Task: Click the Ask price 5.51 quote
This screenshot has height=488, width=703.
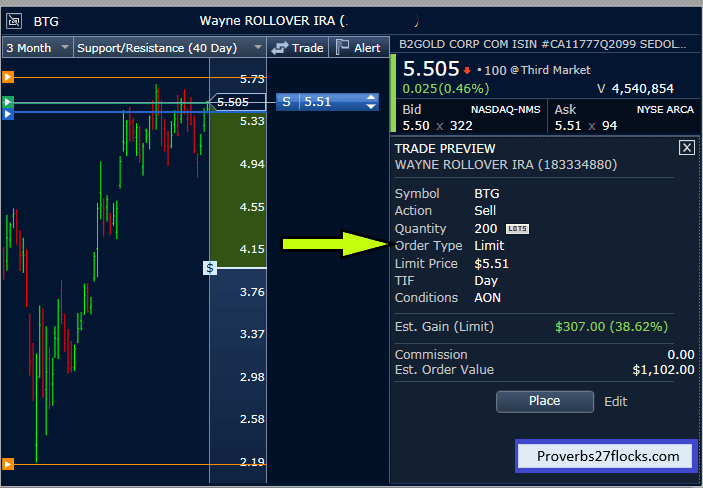Action: 567,125
